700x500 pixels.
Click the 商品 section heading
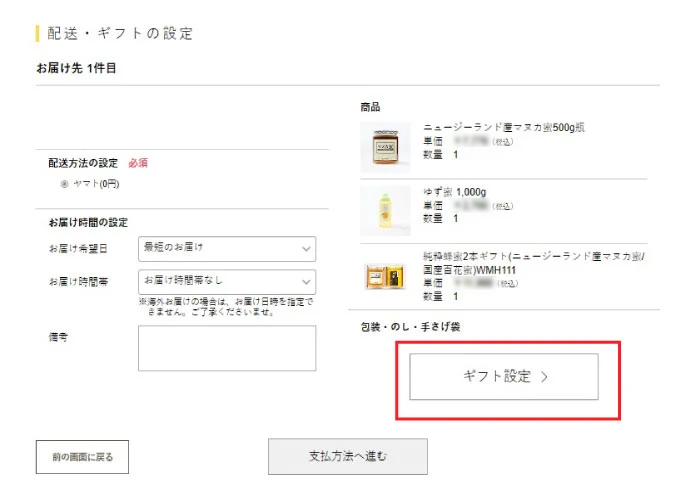pyautogui.click(x=370, y=106)
